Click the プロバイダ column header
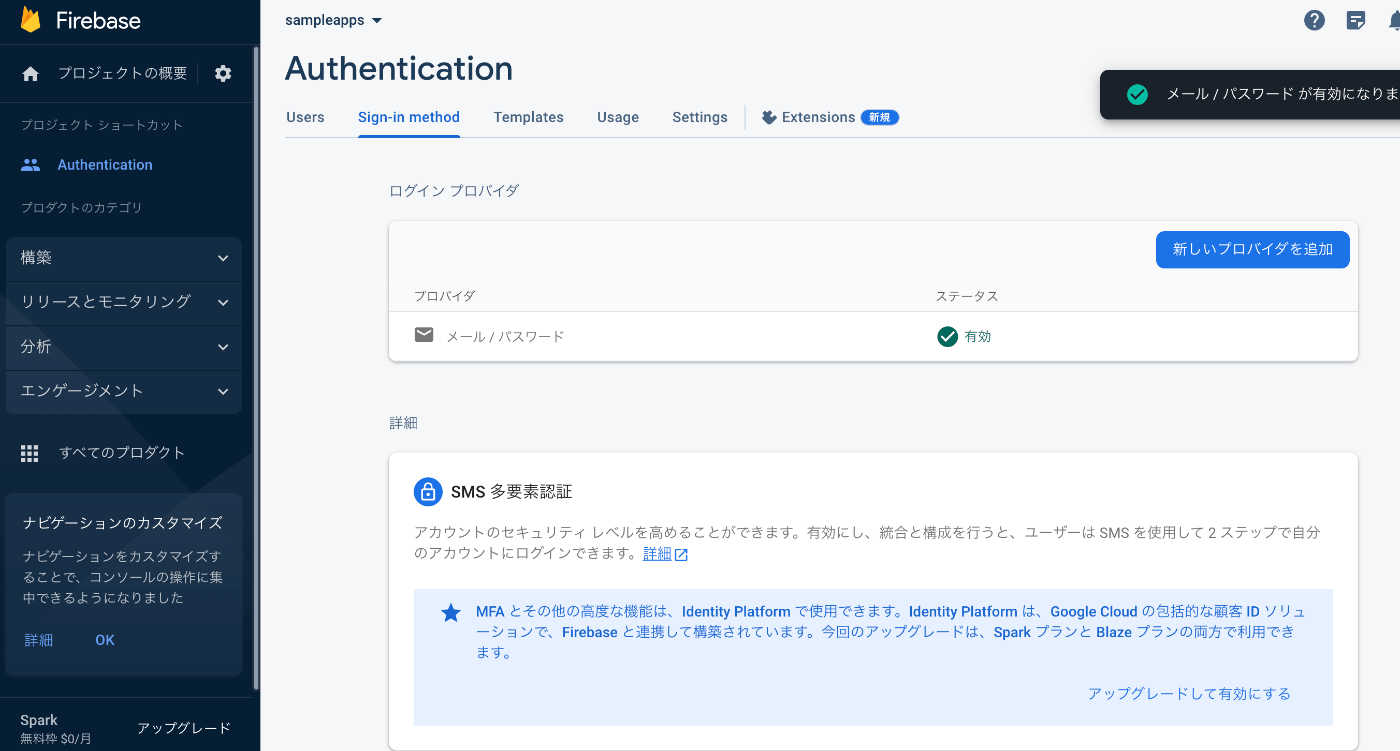Screen dimensions: 1400x751 coord(445,296)
